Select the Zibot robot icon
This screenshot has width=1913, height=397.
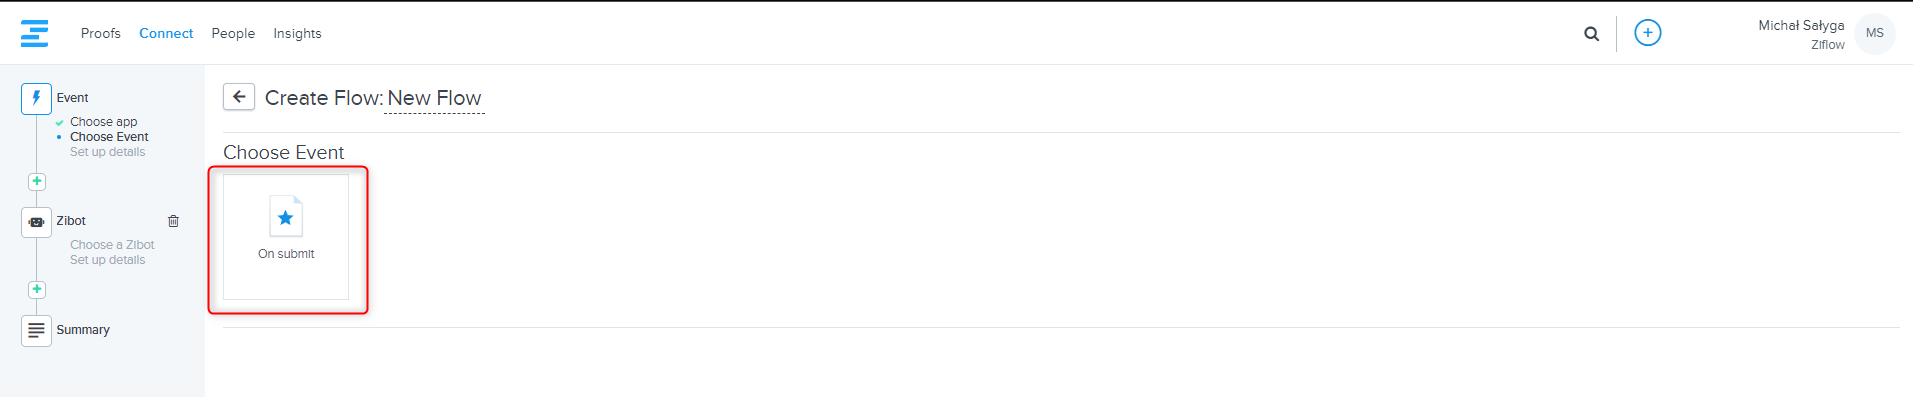pos(36,222)
